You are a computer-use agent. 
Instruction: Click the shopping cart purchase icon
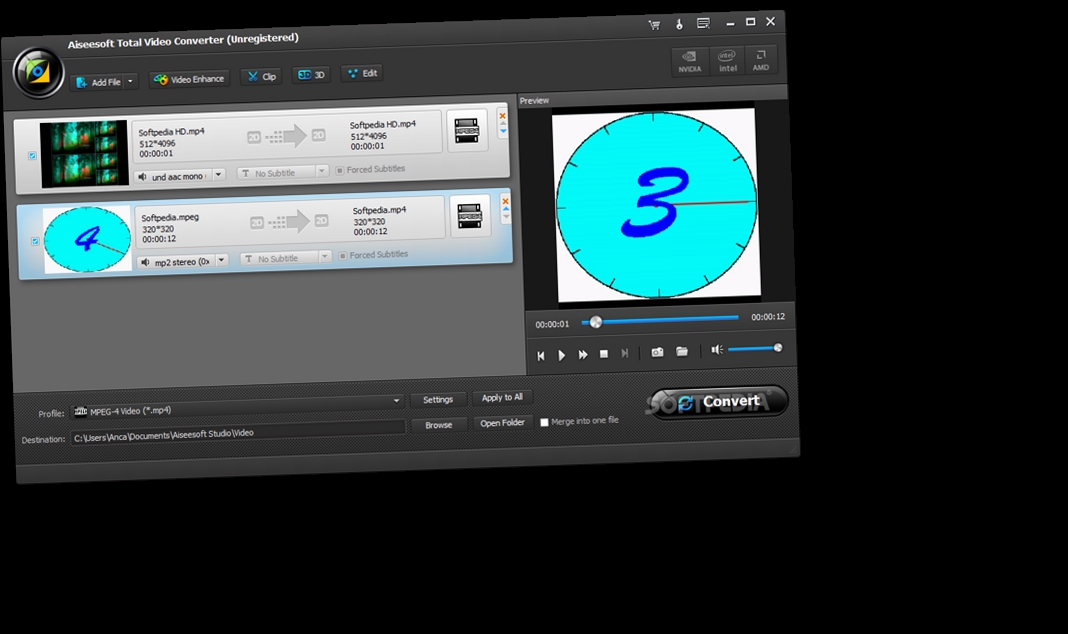(655, 25)
